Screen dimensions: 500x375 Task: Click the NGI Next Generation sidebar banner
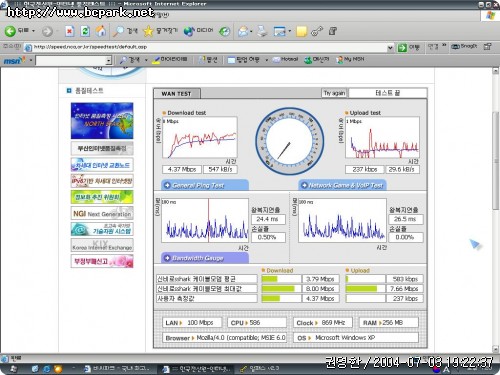[x=102, y=213]
